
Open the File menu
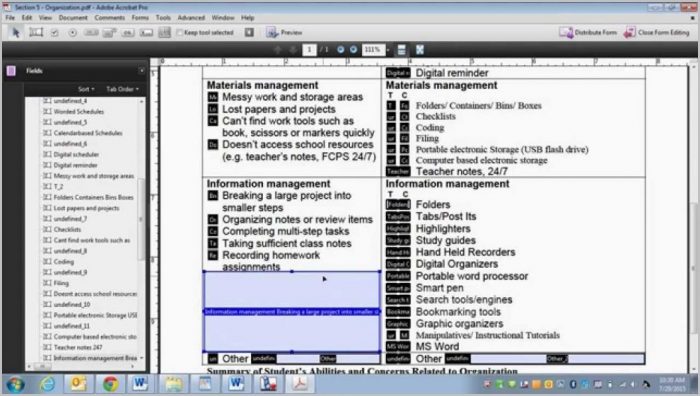coord(10,18)
